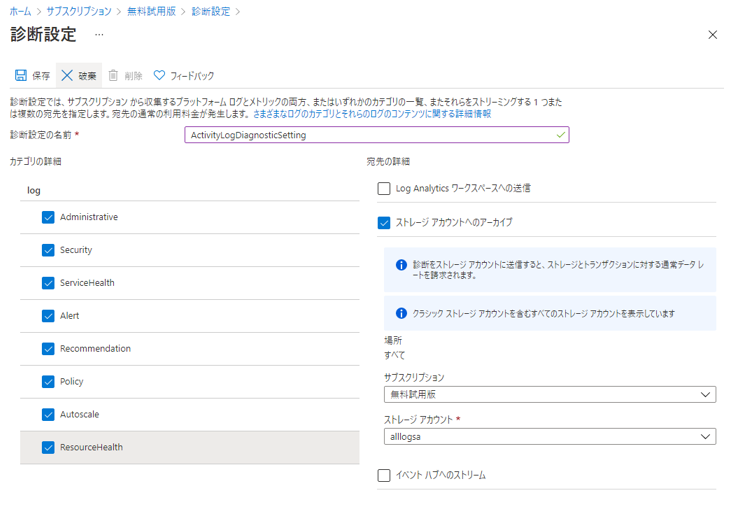Click the 破棄 discard label
The height and width of the screenshot is (513, 736).
pyautogui.click(x=87, y=76)
